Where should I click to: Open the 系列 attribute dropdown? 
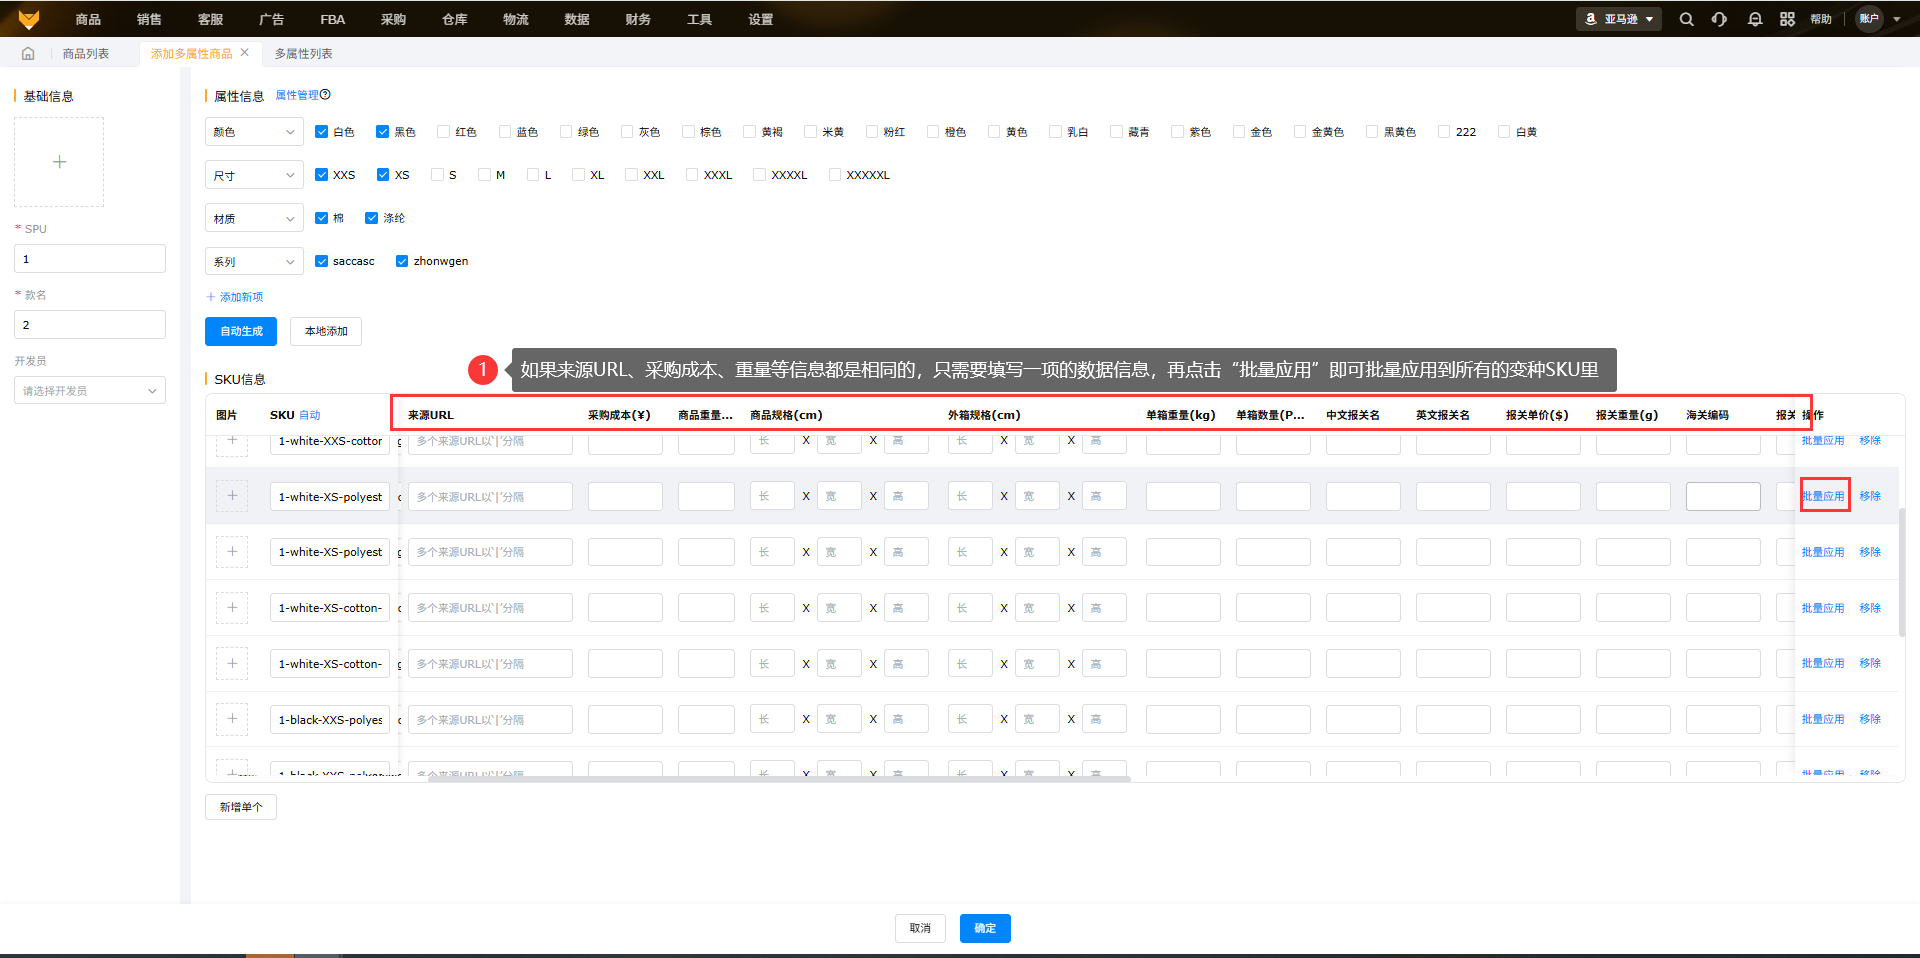pyautogui.click(x=254, y=261)
